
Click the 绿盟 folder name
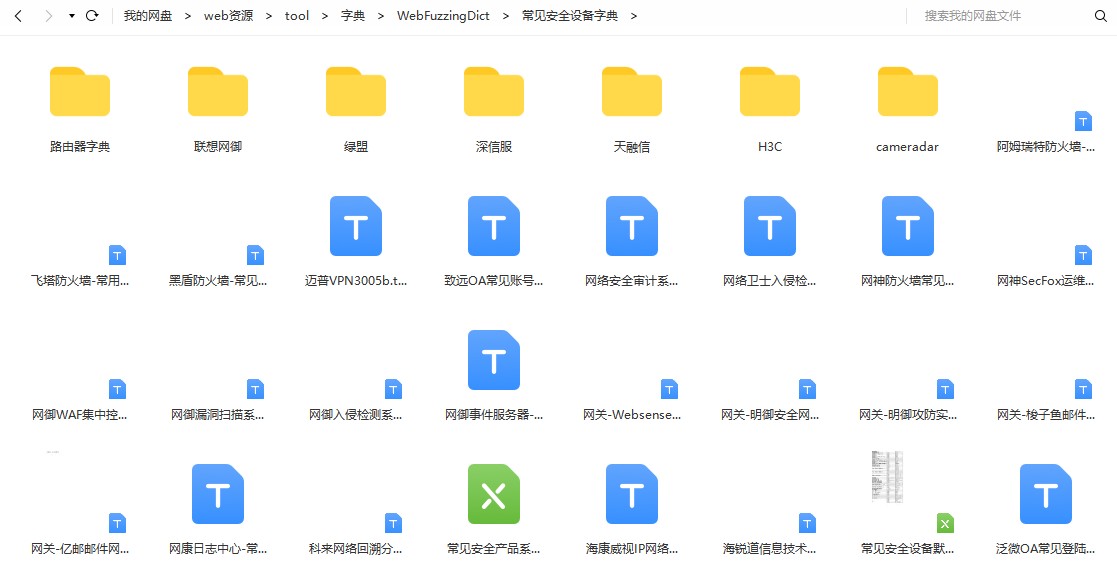pos(355,147)
